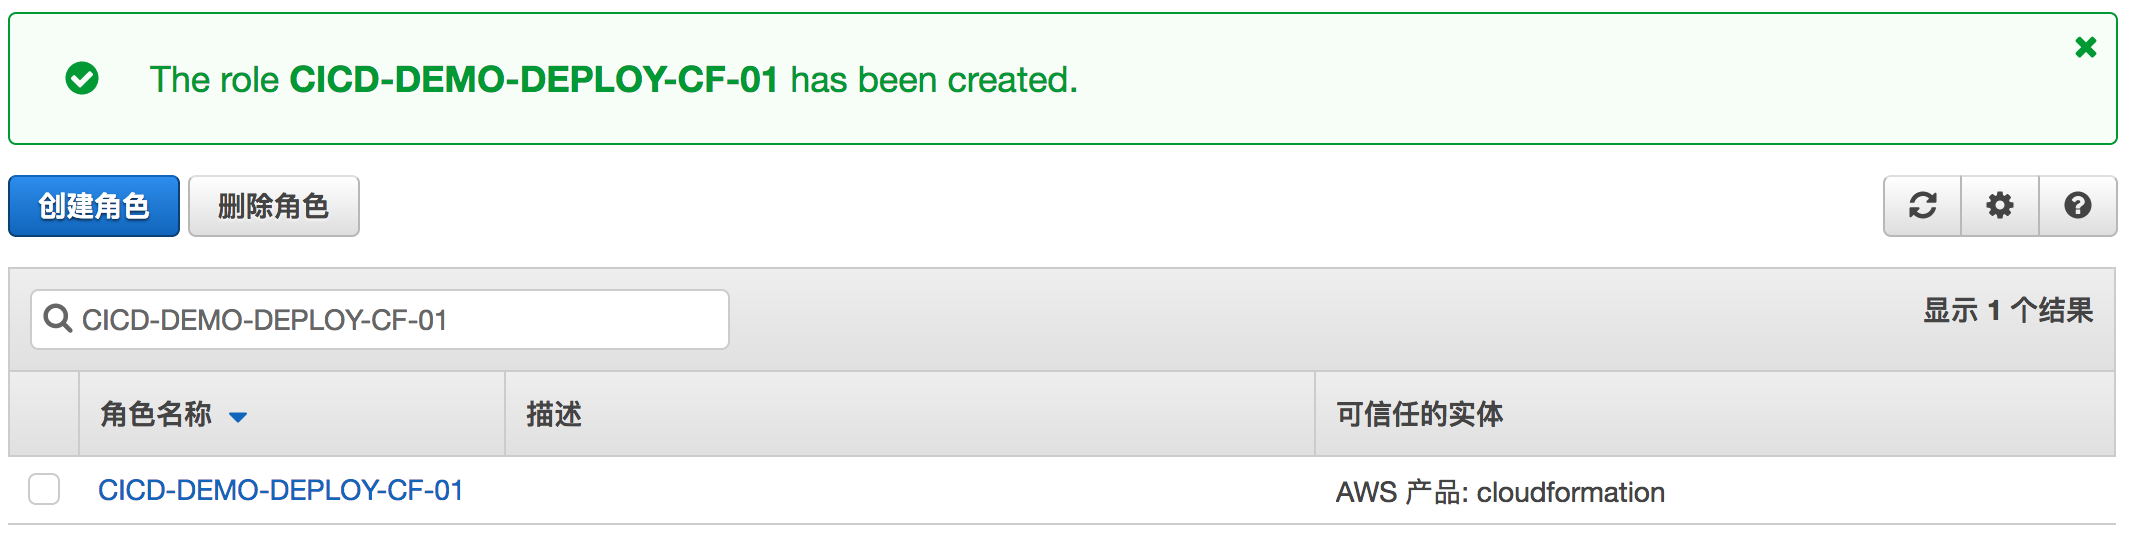Click the 创建角色 button
2134x556 pixels.
point(94,206)
